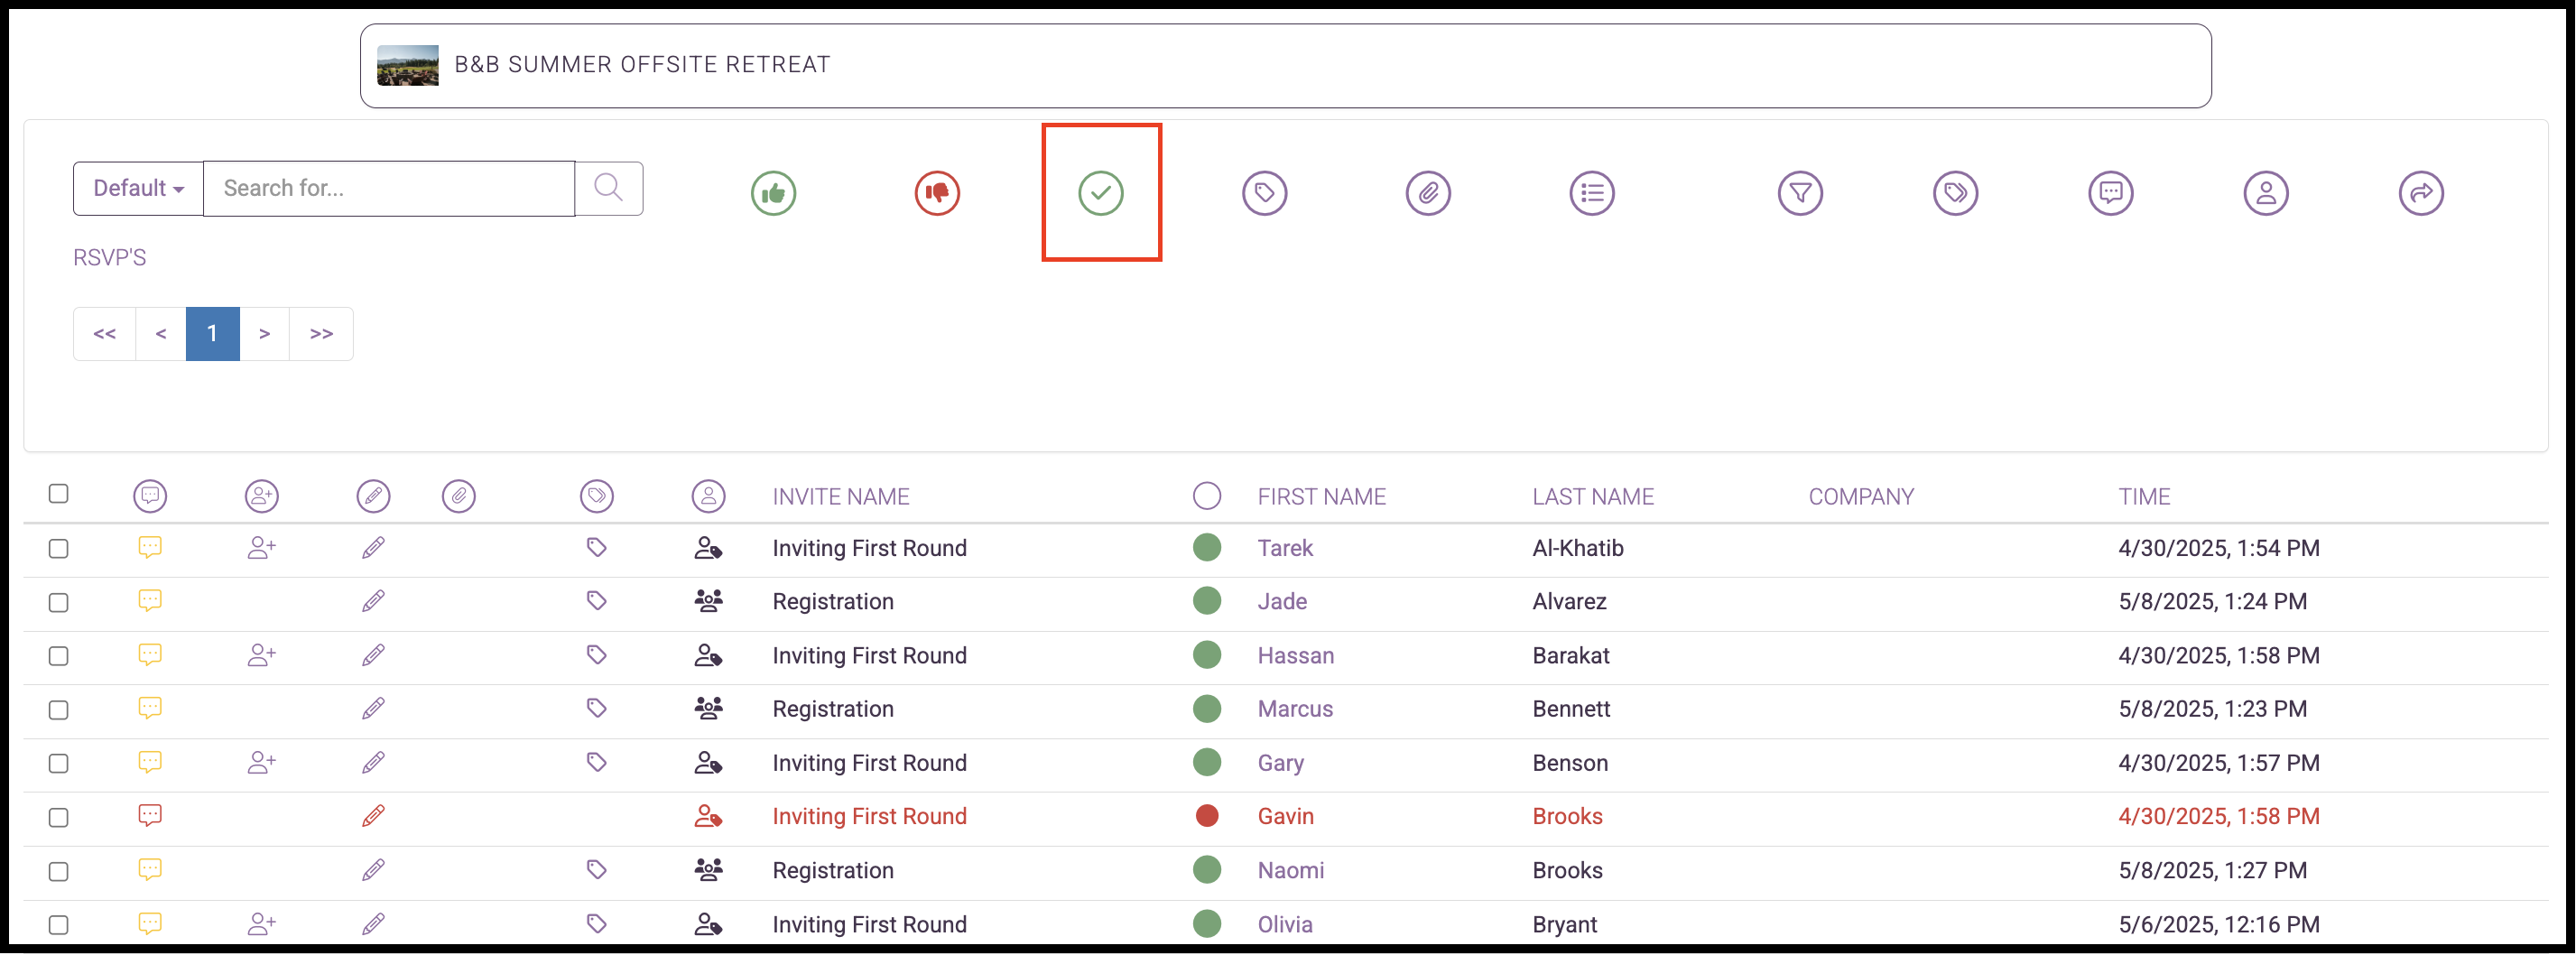2576x955 pixels.
Task: Click the share arrow toolbar icon
Action: tap(2421, 193)
